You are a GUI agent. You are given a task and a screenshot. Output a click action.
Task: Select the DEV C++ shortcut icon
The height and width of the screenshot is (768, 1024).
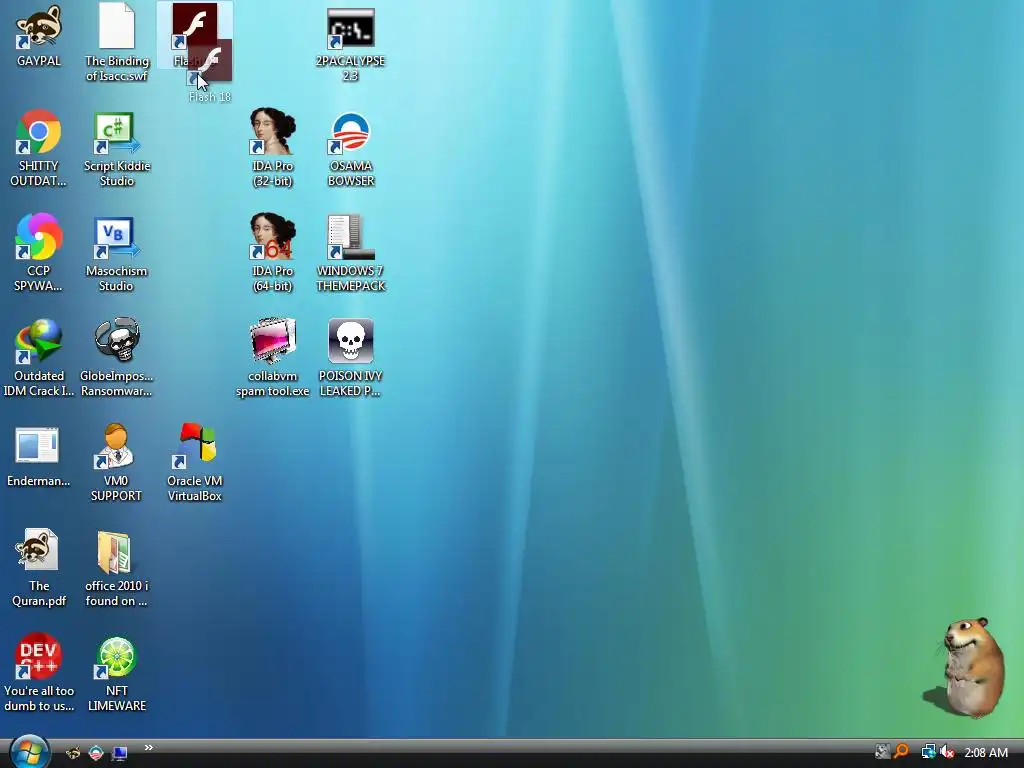(39, 673)
